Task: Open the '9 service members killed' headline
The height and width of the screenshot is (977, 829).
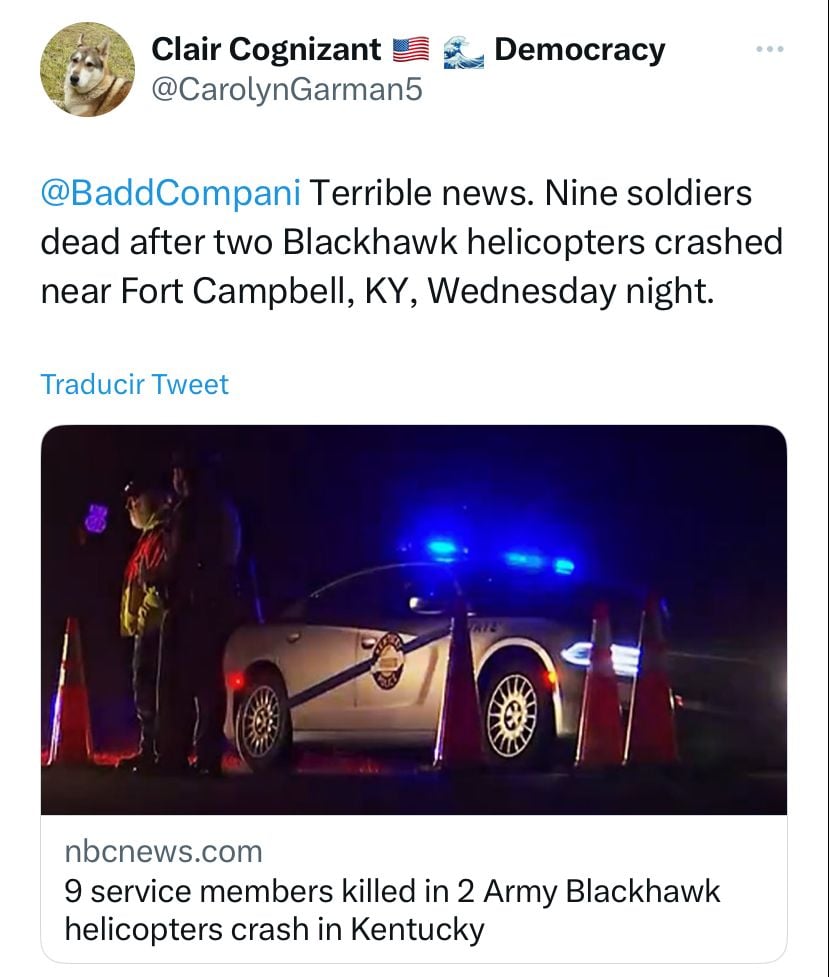Action: (x=392, y=910)
